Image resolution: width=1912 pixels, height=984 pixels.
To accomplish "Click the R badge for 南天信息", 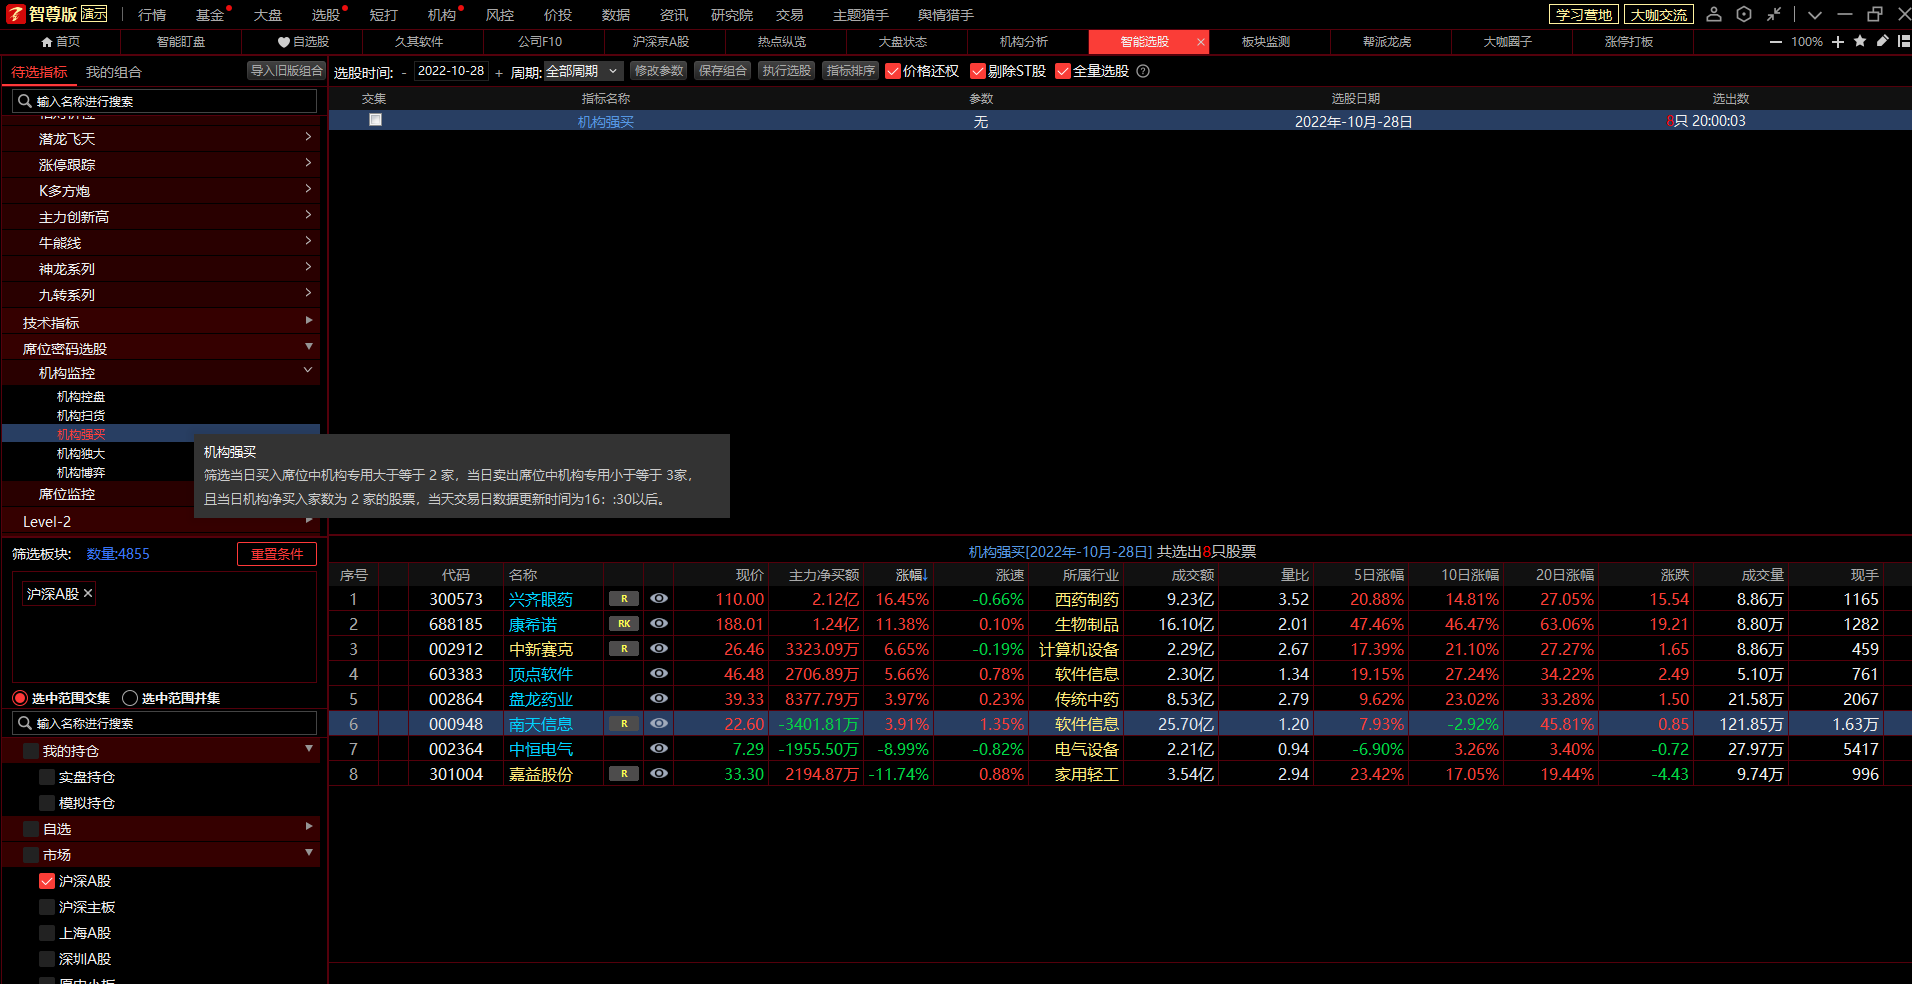I will coord(624,724).
